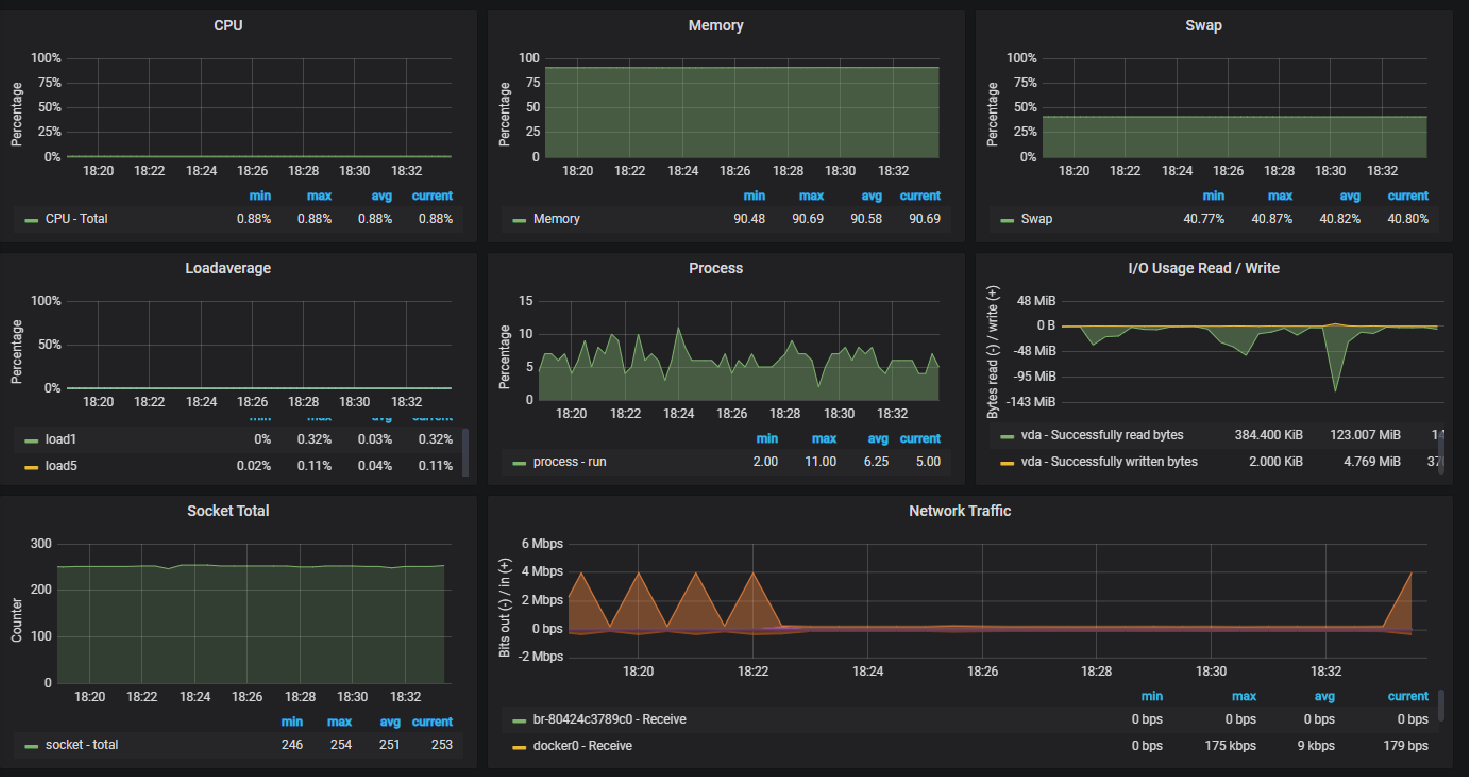Sort Socket Total legend by current column

[x=432, y=721]
